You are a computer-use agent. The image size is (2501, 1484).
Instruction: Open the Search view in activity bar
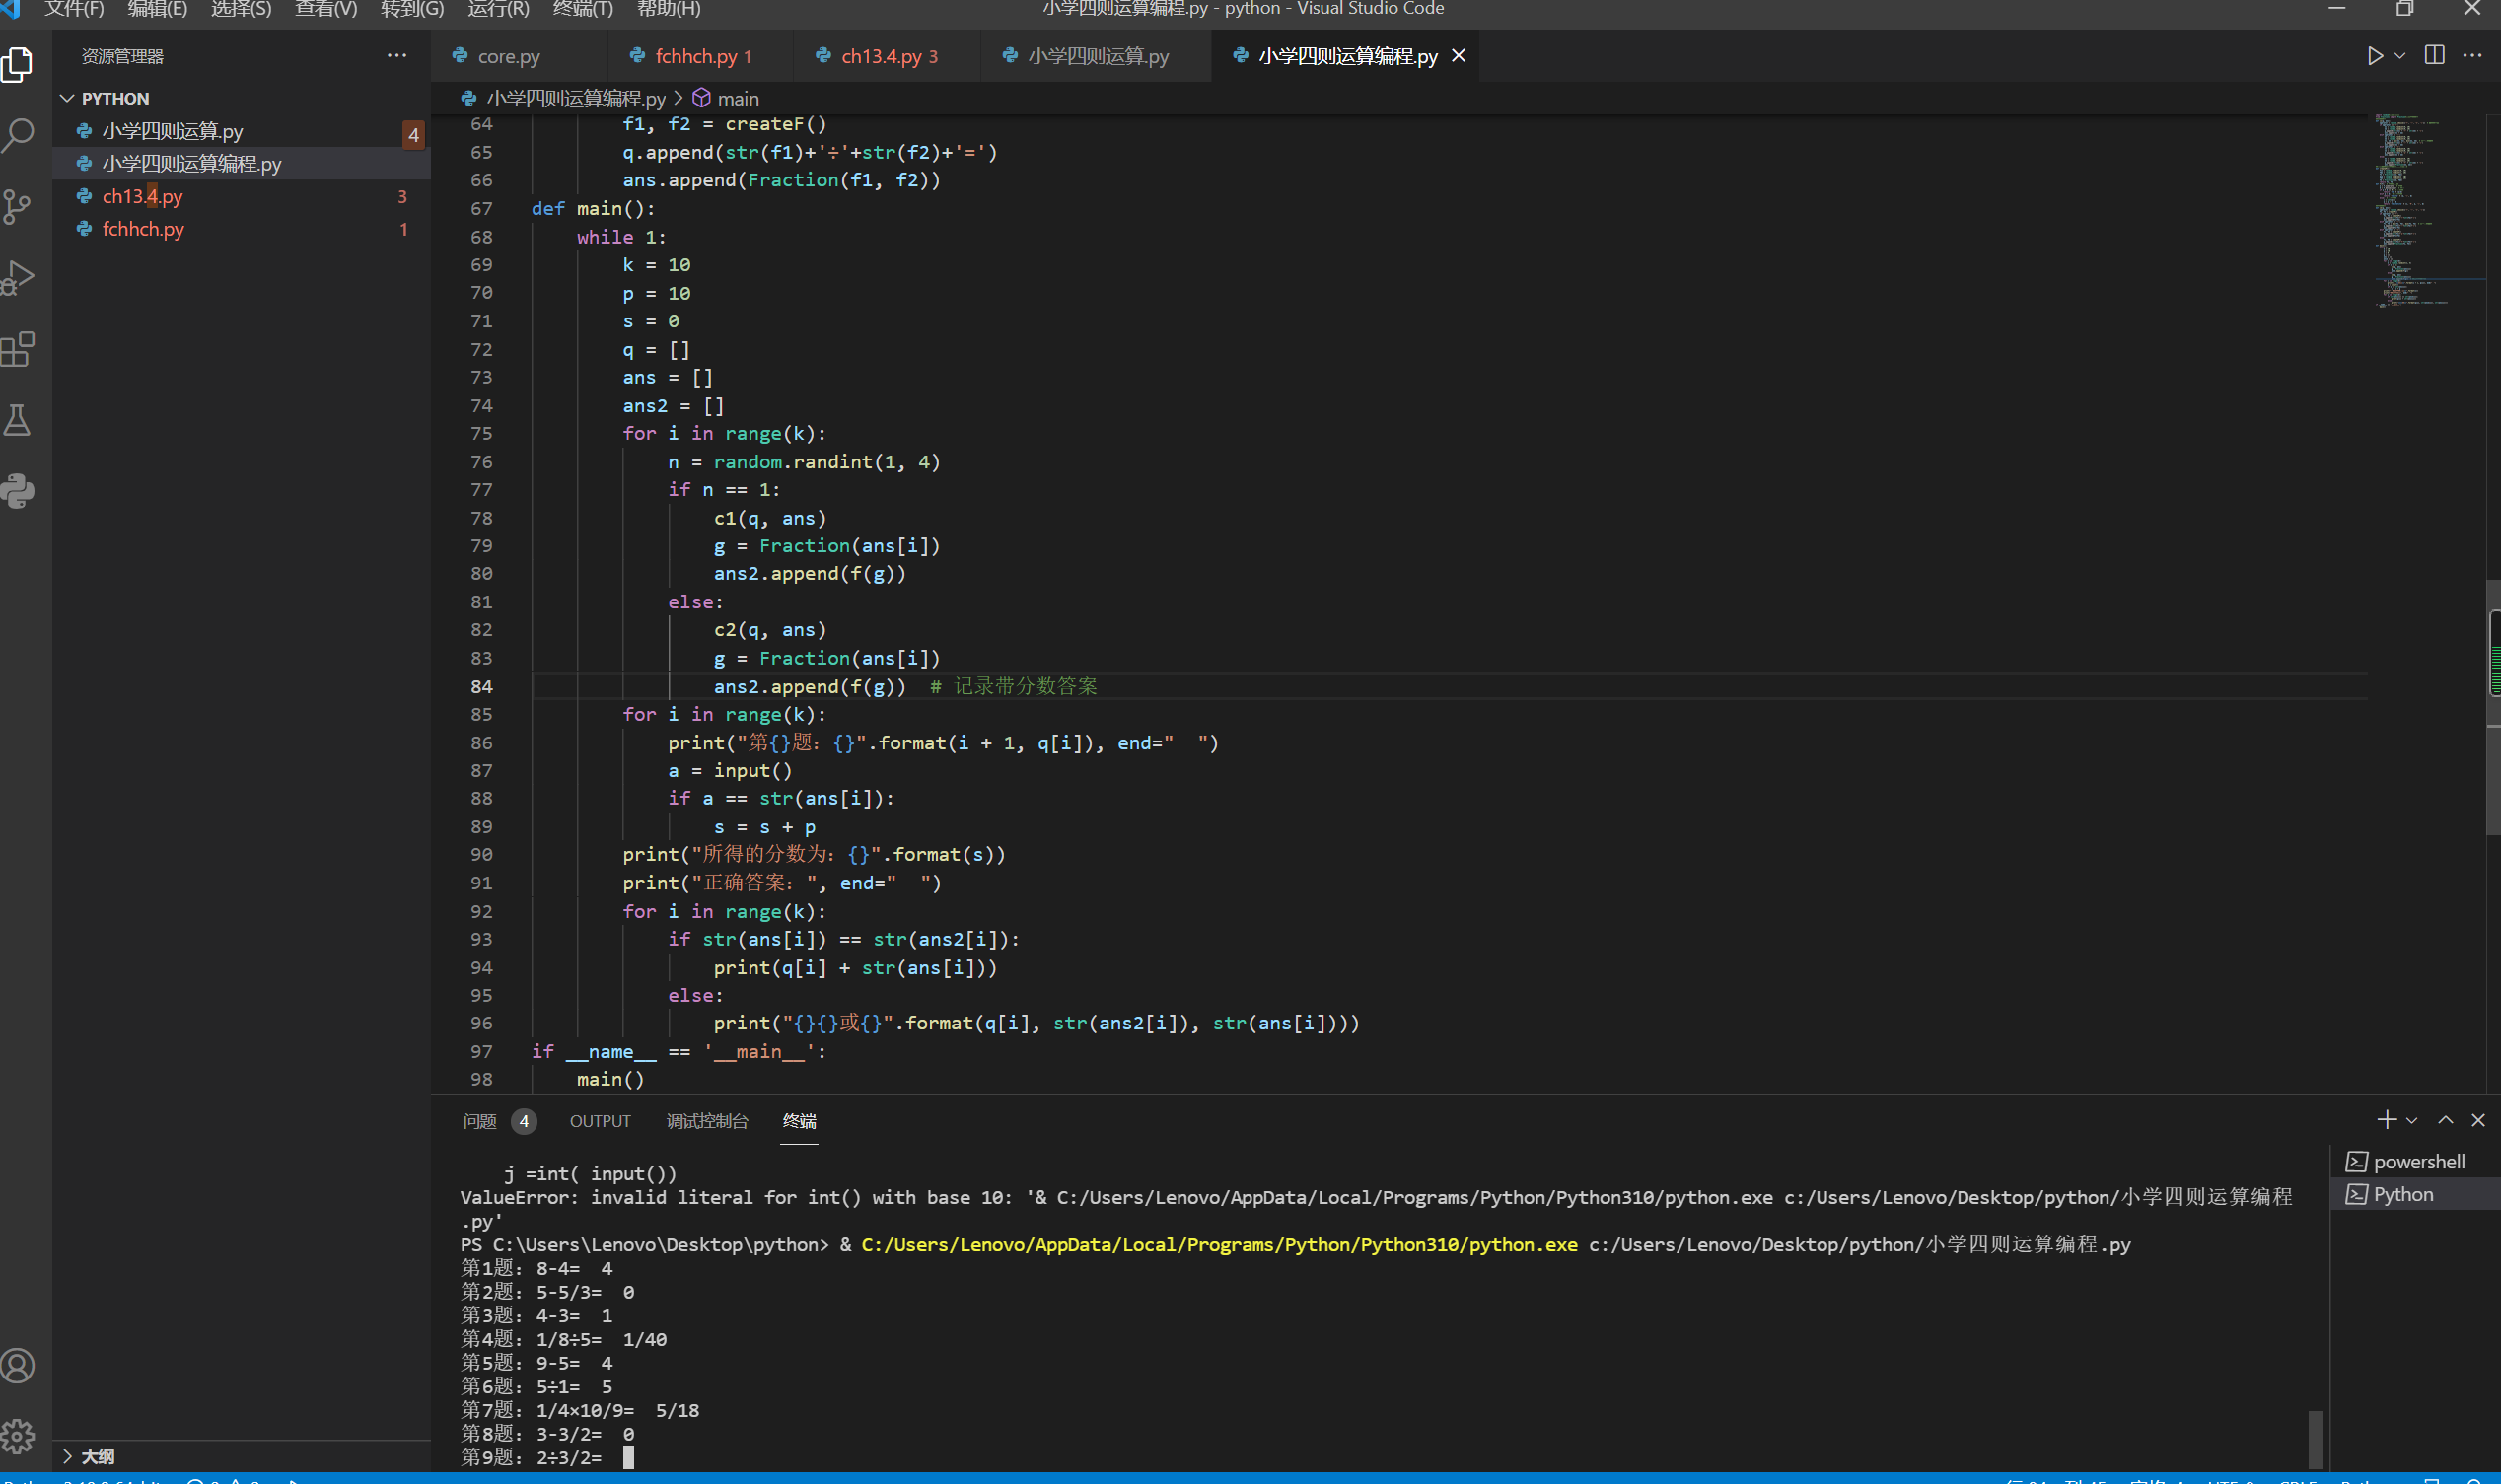18,135
